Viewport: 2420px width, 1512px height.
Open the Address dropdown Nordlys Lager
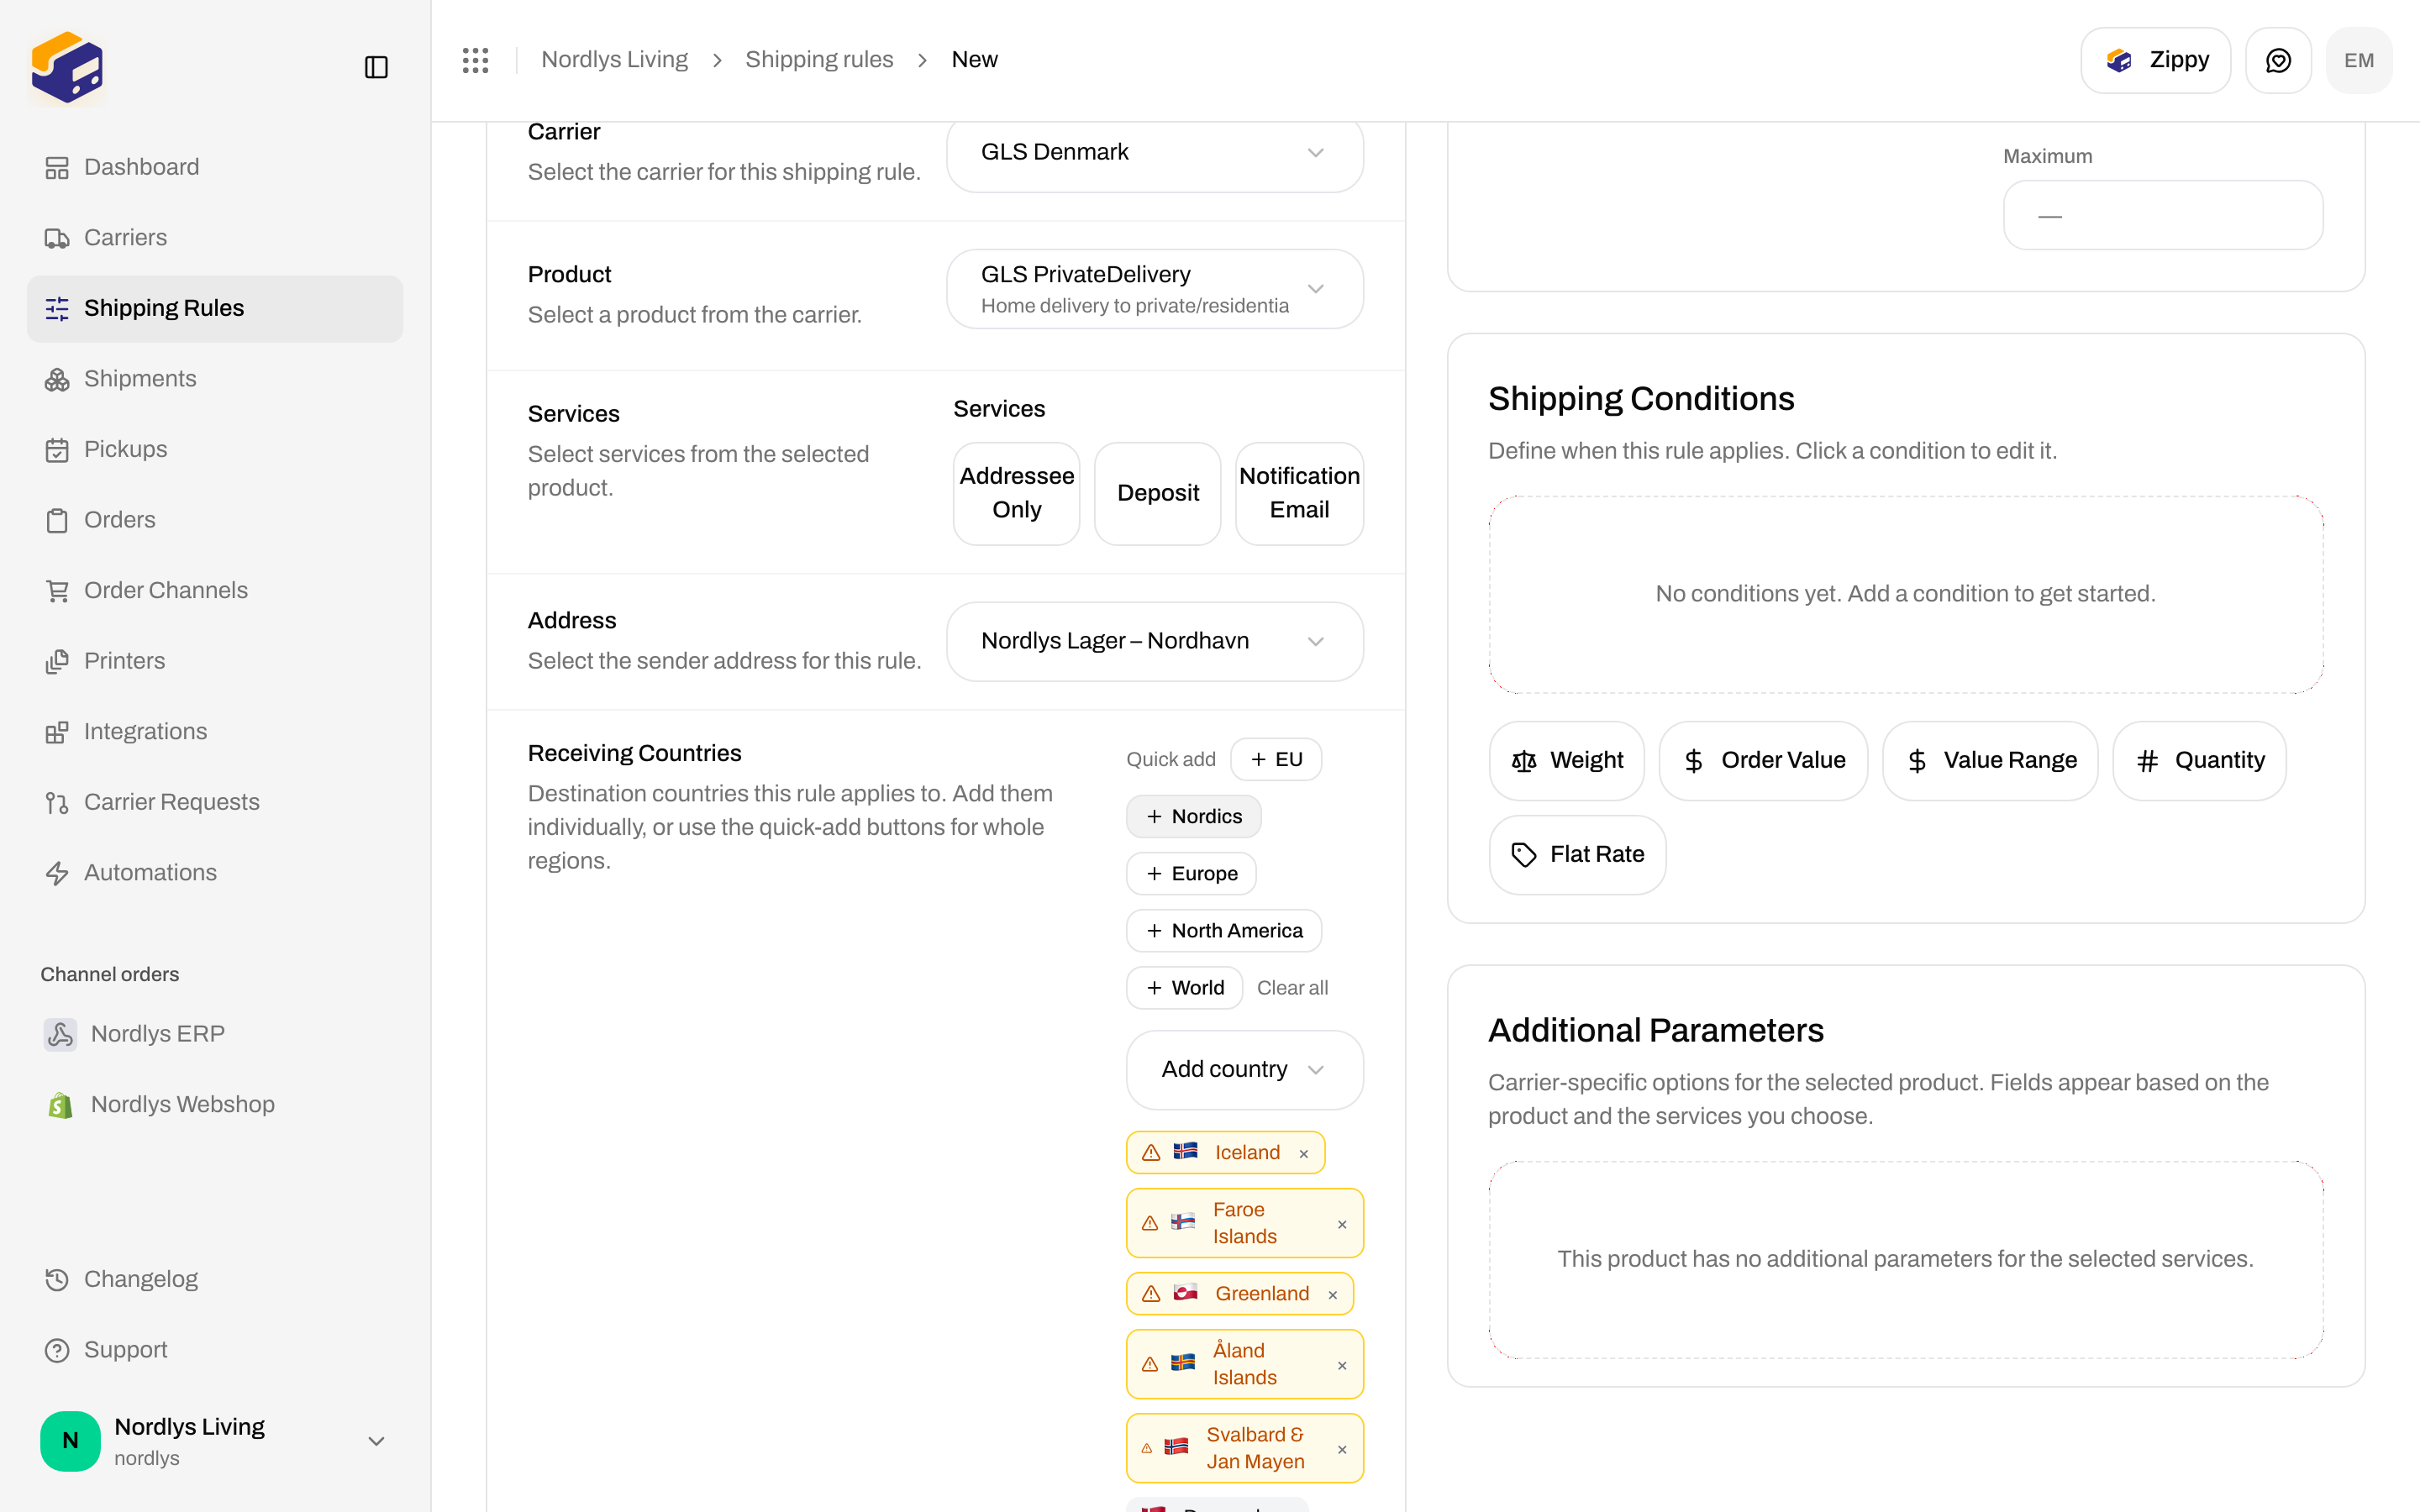pos(1155,641)
